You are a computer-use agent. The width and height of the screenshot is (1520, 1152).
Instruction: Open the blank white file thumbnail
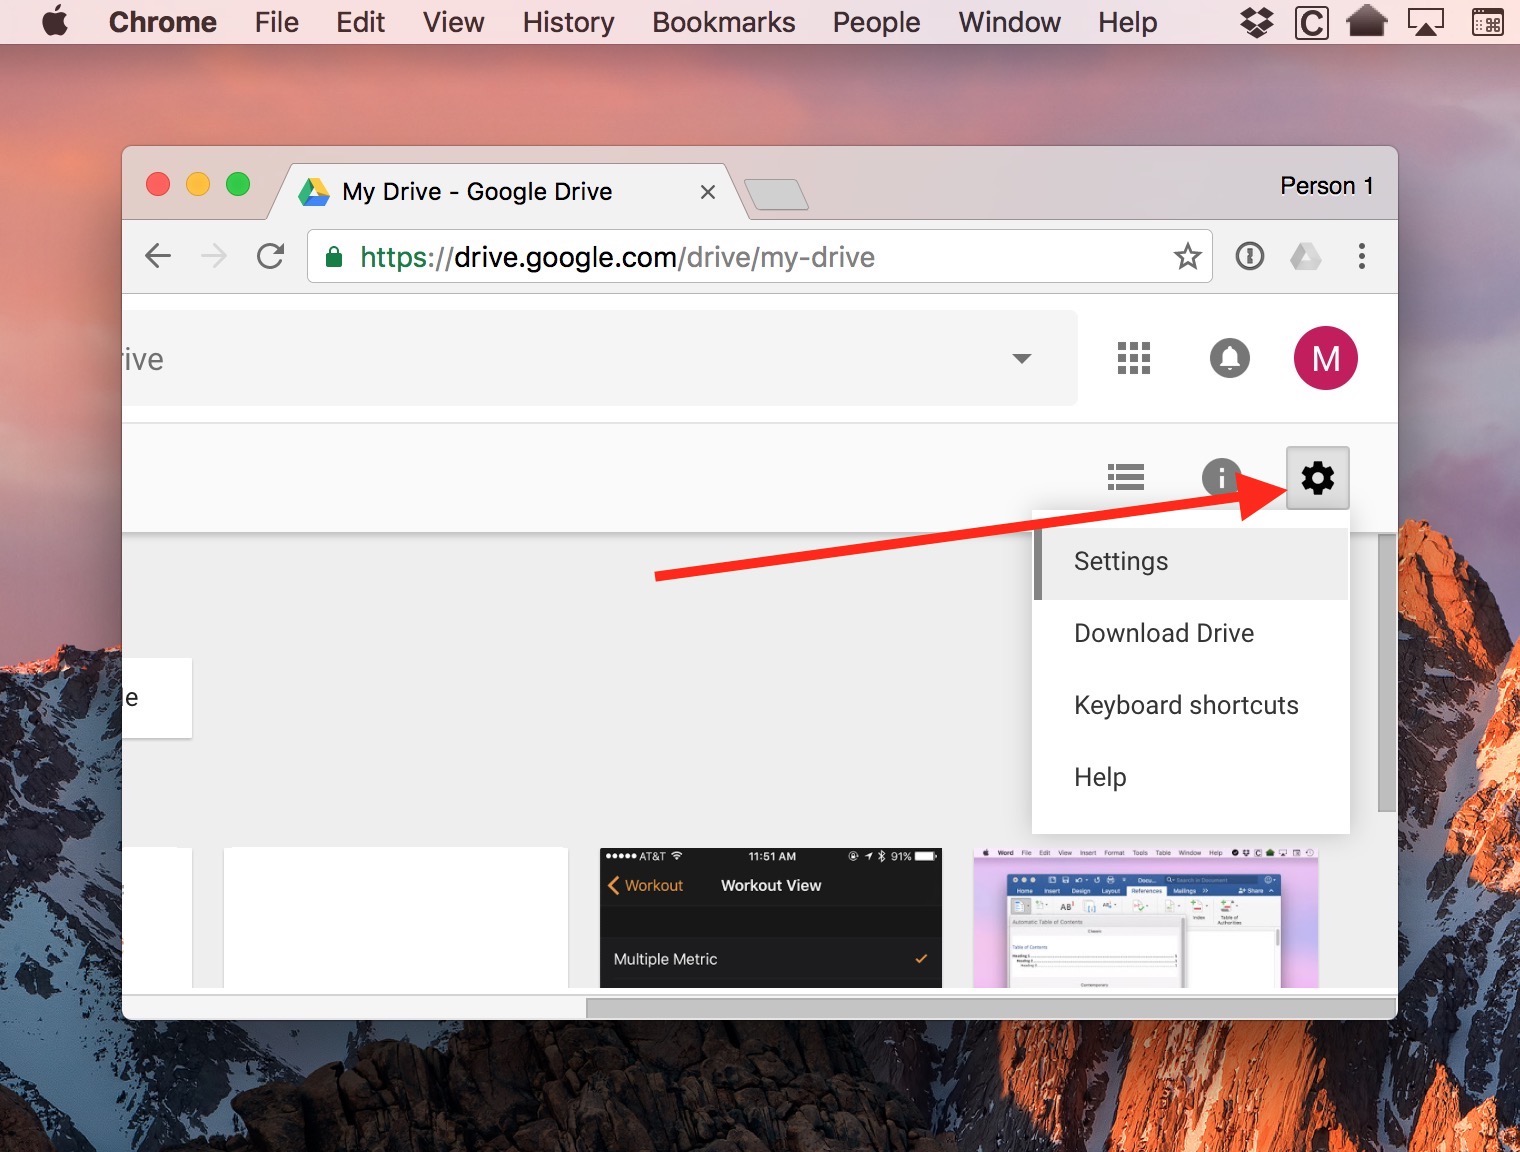pos(396,918)
